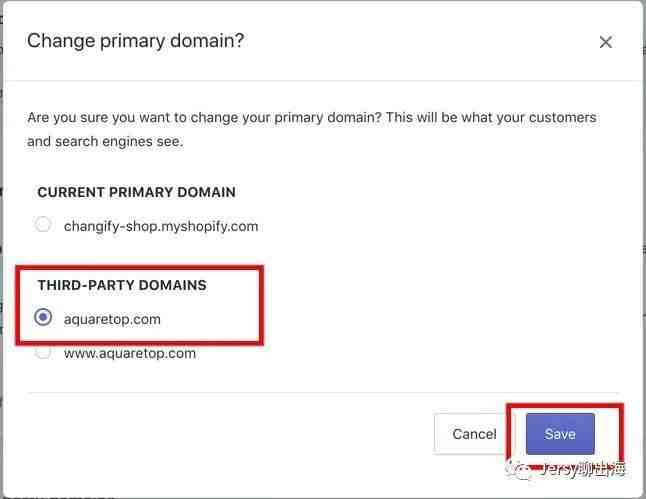Click the changify-shop.myshopify.com domain label
646x499 pixels.
pos(161,226)
